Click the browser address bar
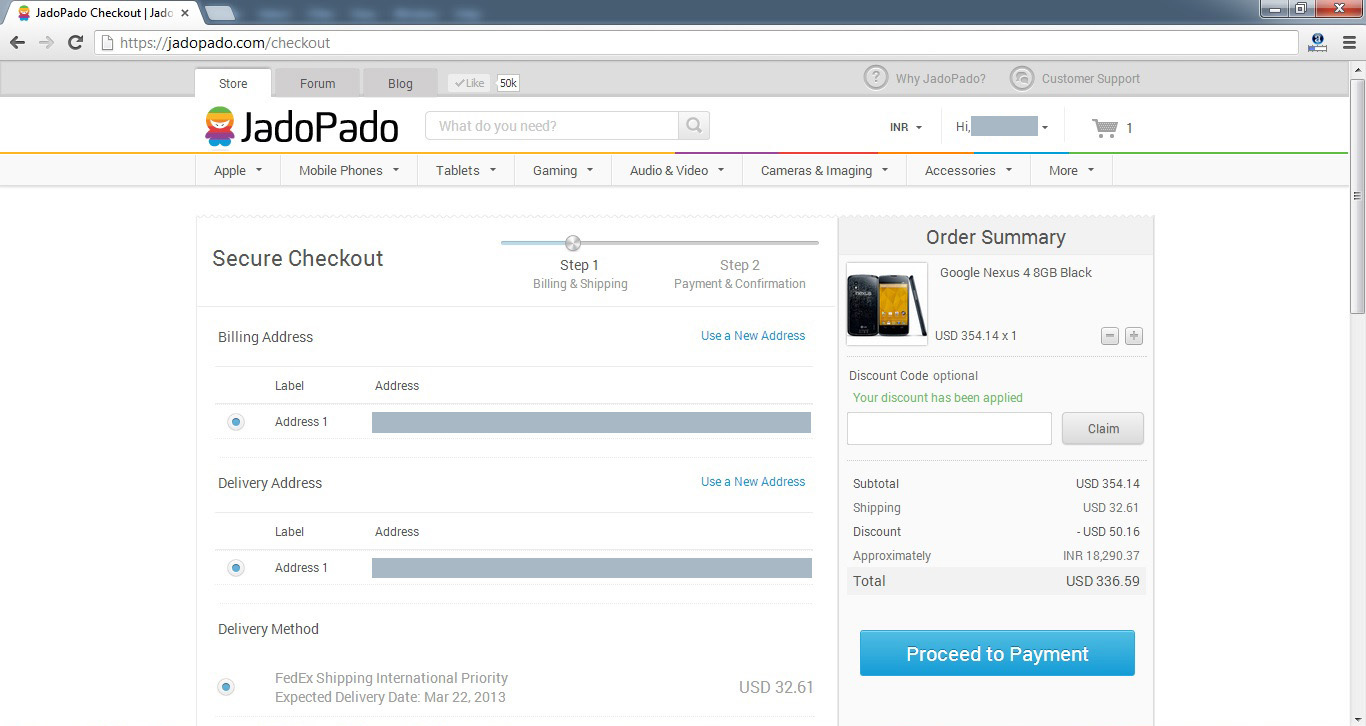Screen dimensions: 1366x726 pyautogui.click(x=697, y=43)
